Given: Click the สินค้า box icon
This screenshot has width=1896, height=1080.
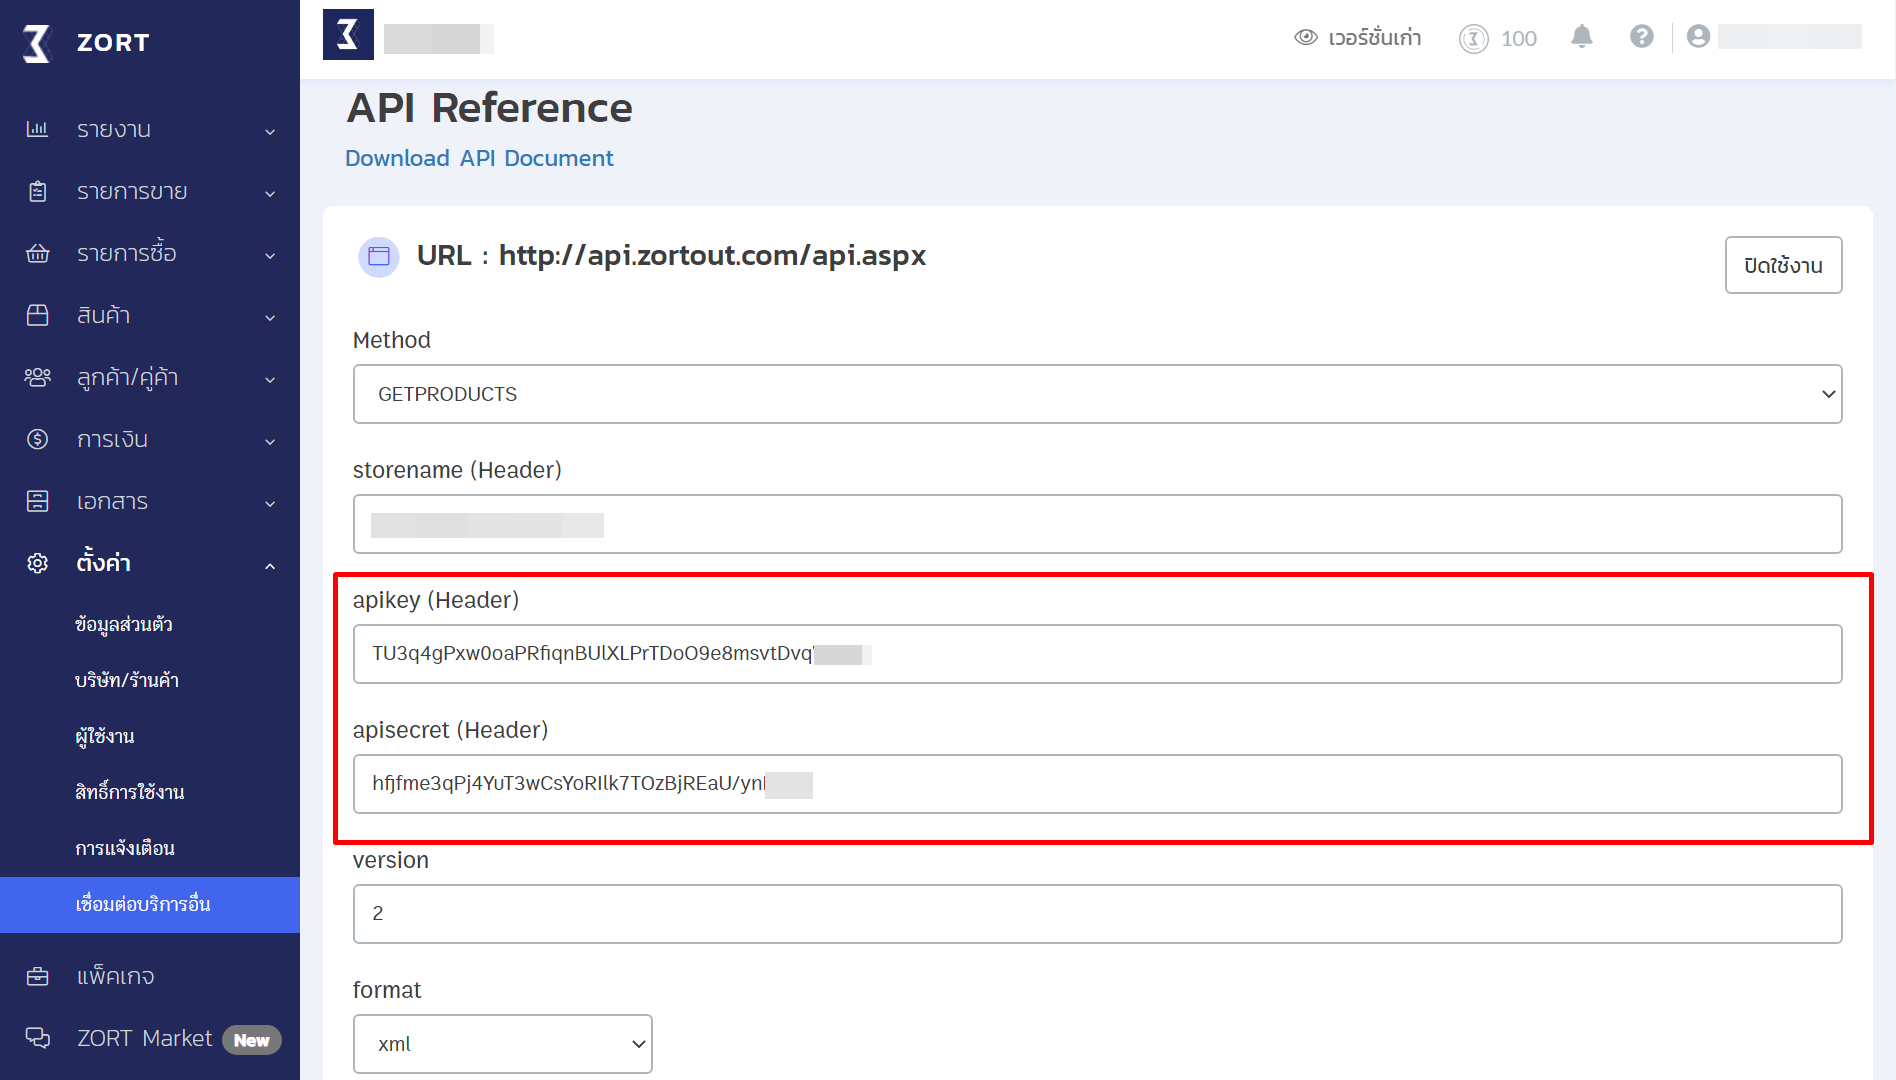Looking at the screenshot, I should (37, 315).
